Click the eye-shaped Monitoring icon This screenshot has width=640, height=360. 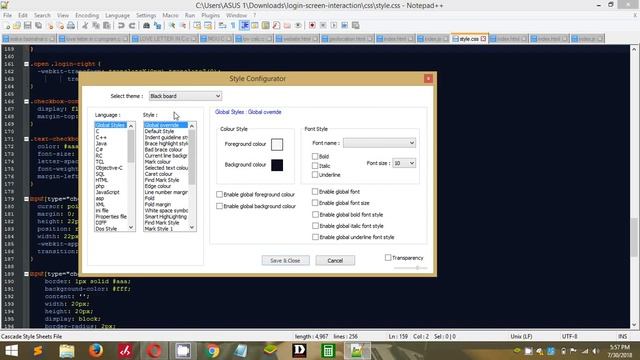pyautogui.click(x=298, y=25)
